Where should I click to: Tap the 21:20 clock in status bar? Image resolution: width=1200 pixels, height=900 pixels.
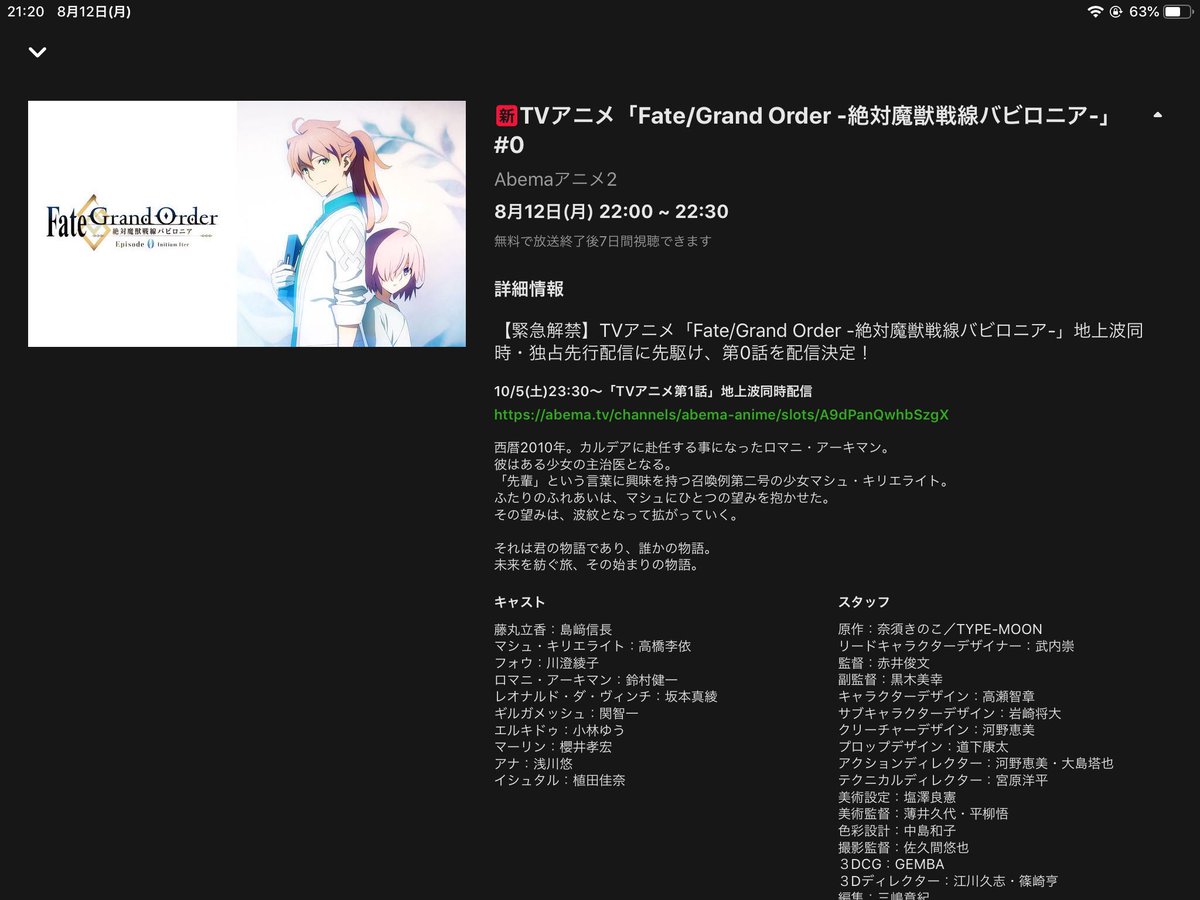coord(24,12)
